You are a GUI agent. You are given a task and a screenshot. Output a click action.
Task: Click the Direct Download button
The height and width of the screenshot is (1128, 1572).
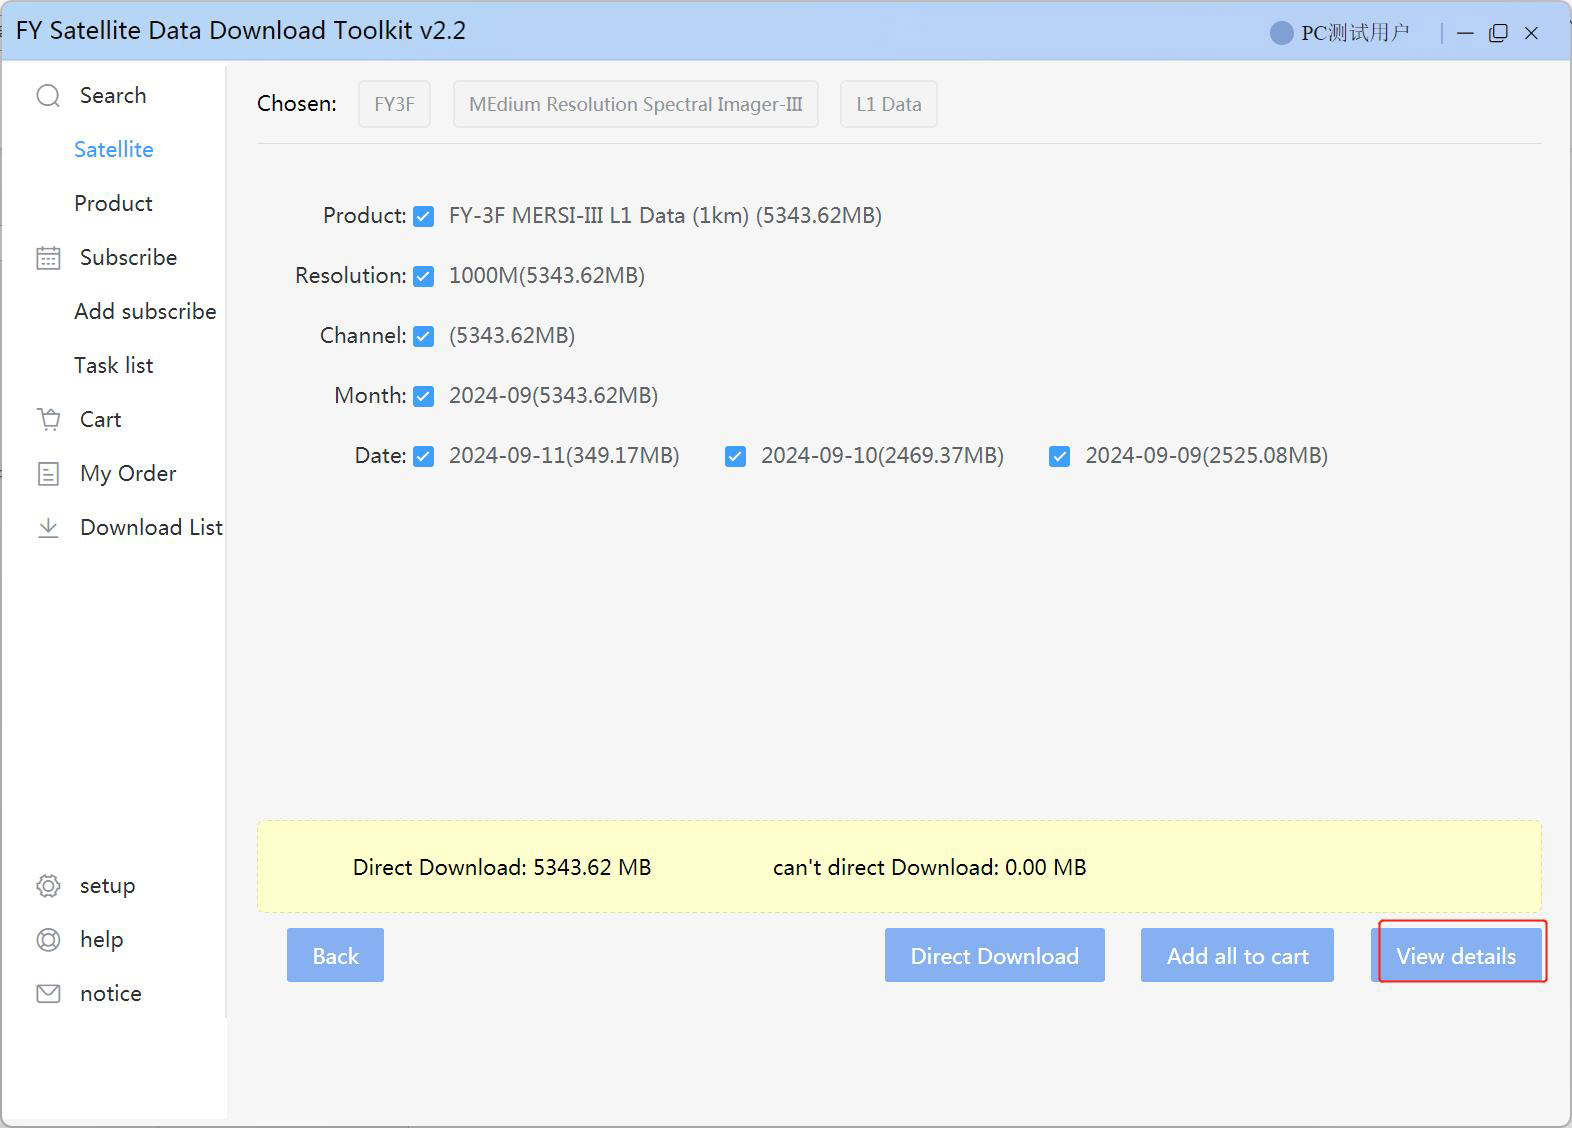(x=994, y=955)
